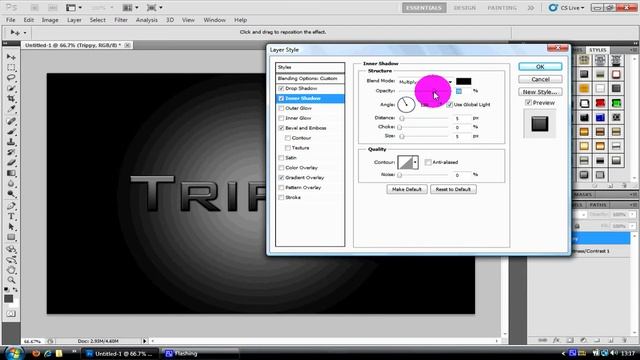Image resolution: width=640 pixels, height=360 pixels.
Task: Open the status bar info arrow
Action: pos(144,341)
